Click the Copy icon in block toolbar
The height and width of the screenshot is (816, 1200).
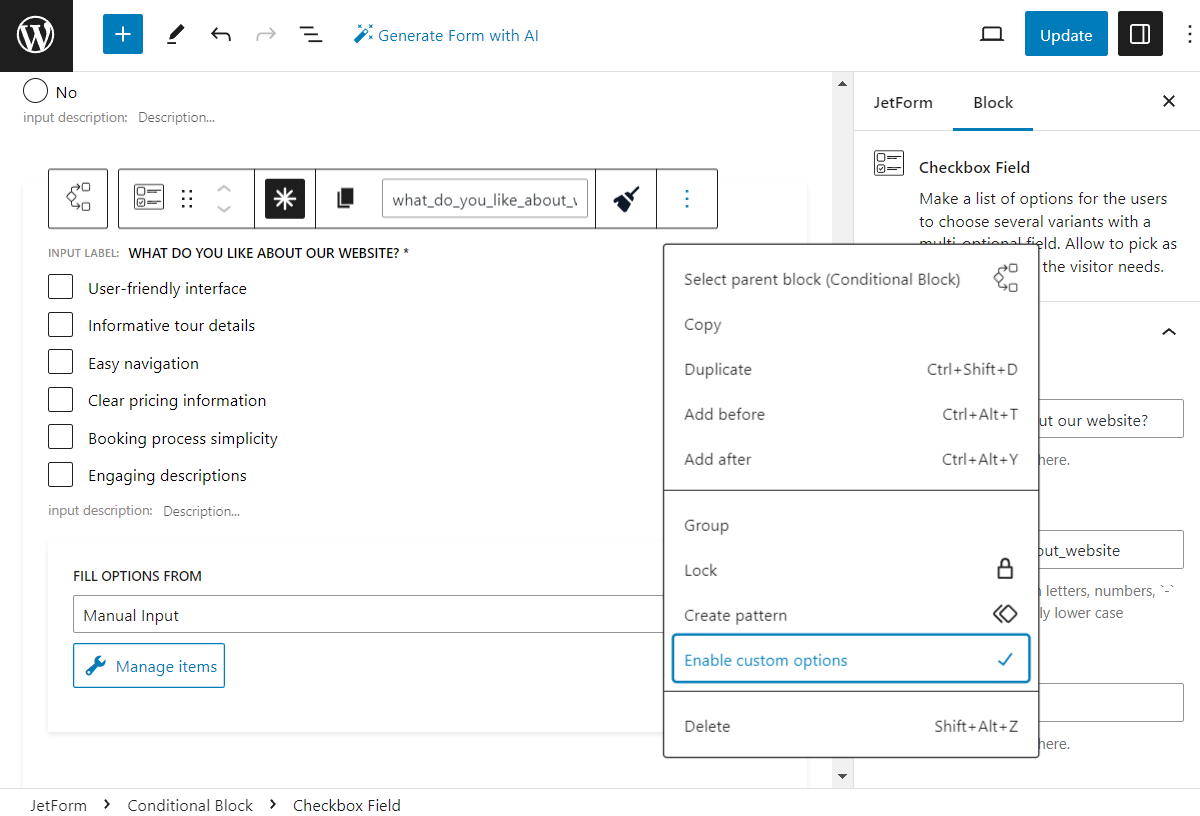[345, 198]
